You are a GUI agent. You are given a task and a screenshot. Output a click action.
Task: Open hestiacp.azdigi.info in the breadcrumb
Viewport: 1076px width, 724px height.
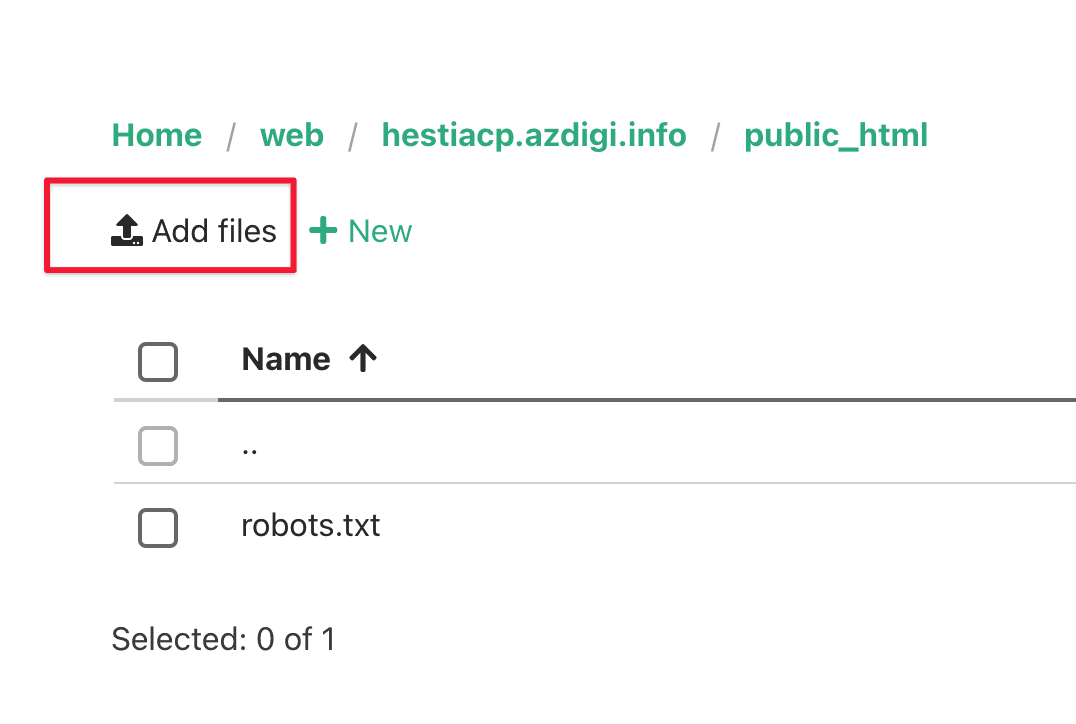coord(534,135)
